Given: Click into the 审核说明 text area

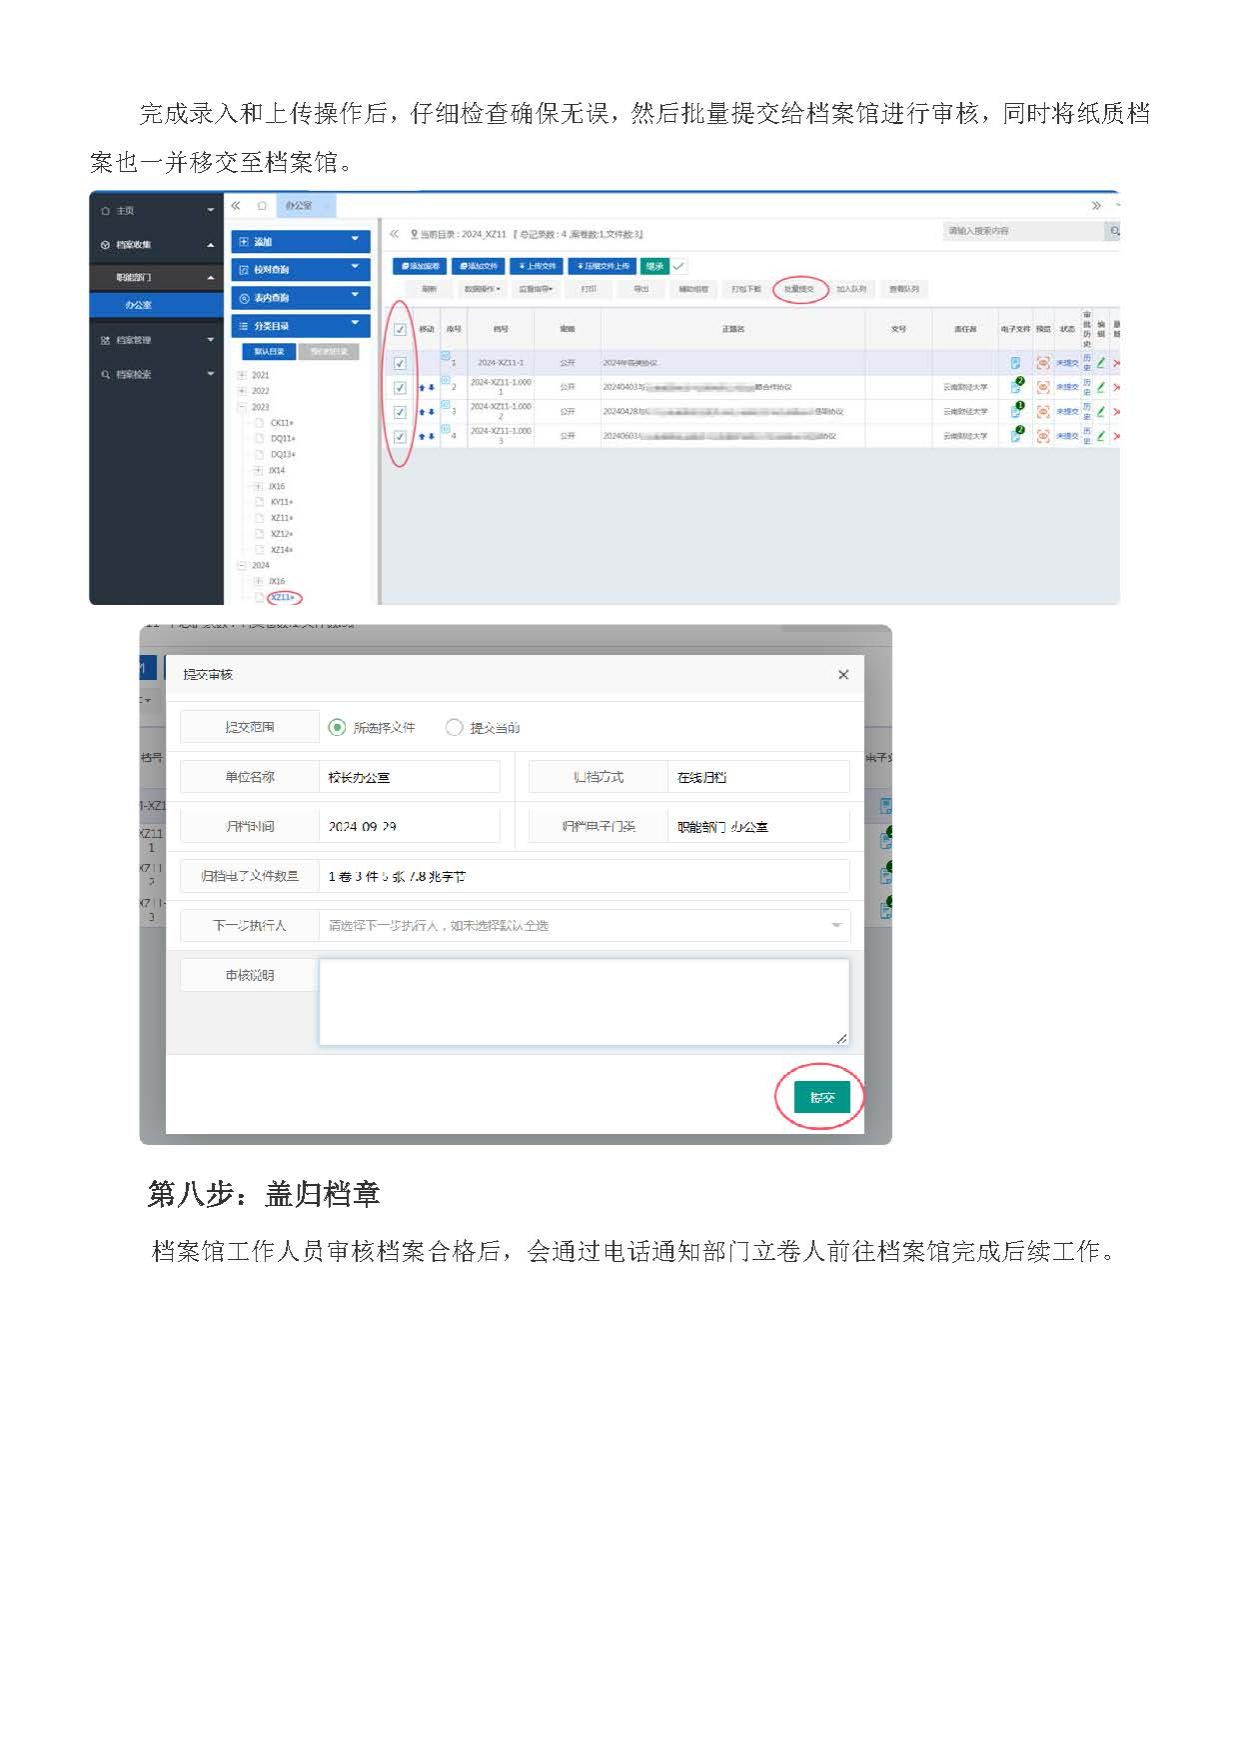Looking at the screenshot, I should [583, 1002].
